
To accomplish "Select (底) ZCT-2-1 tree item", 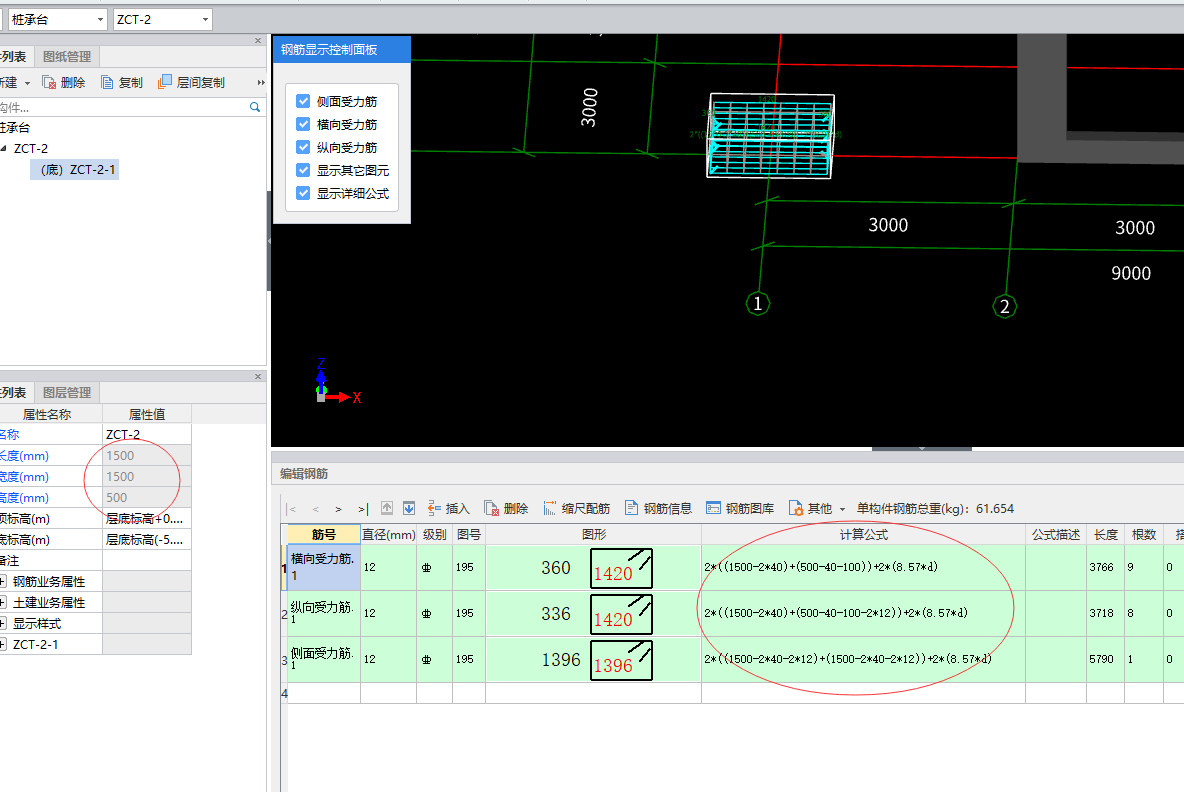I will [75, 170].
